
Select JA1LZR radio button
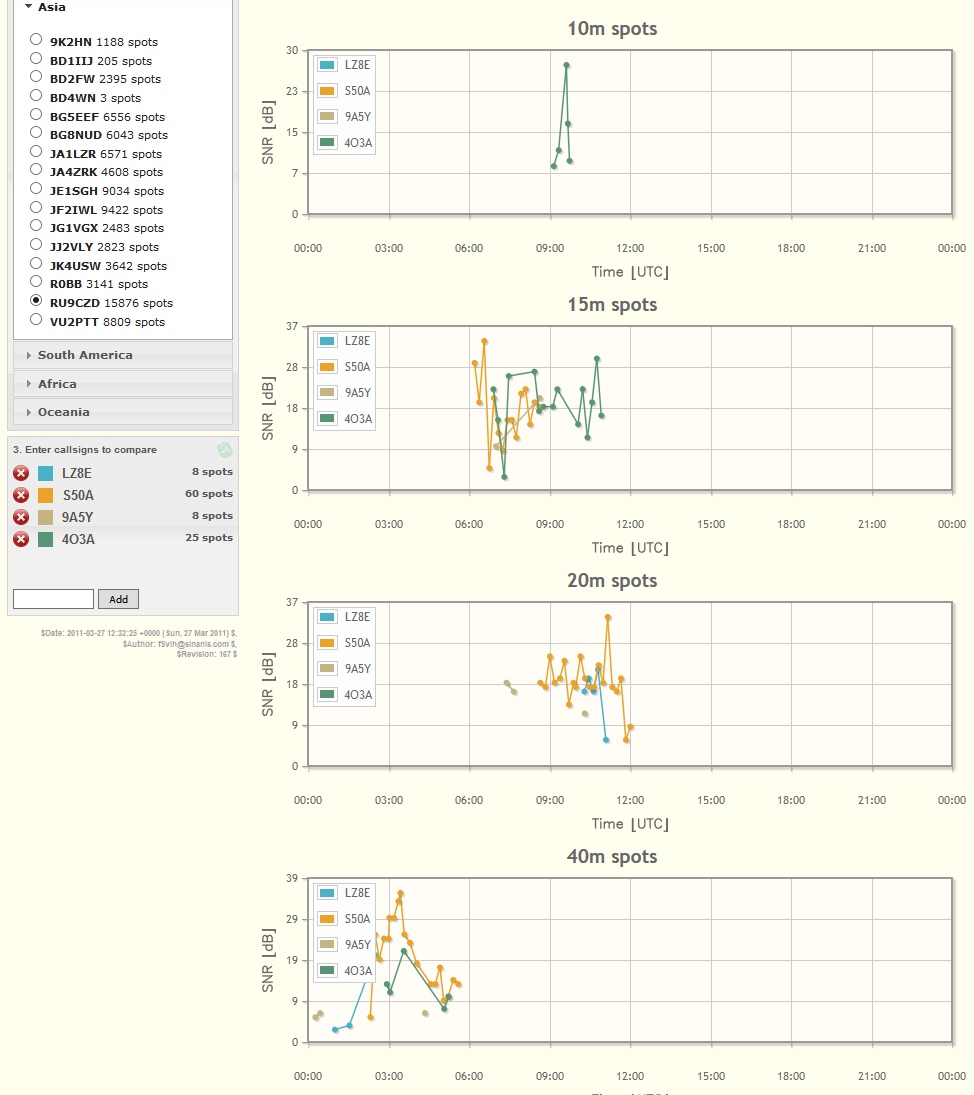click(x=36, y=152)
